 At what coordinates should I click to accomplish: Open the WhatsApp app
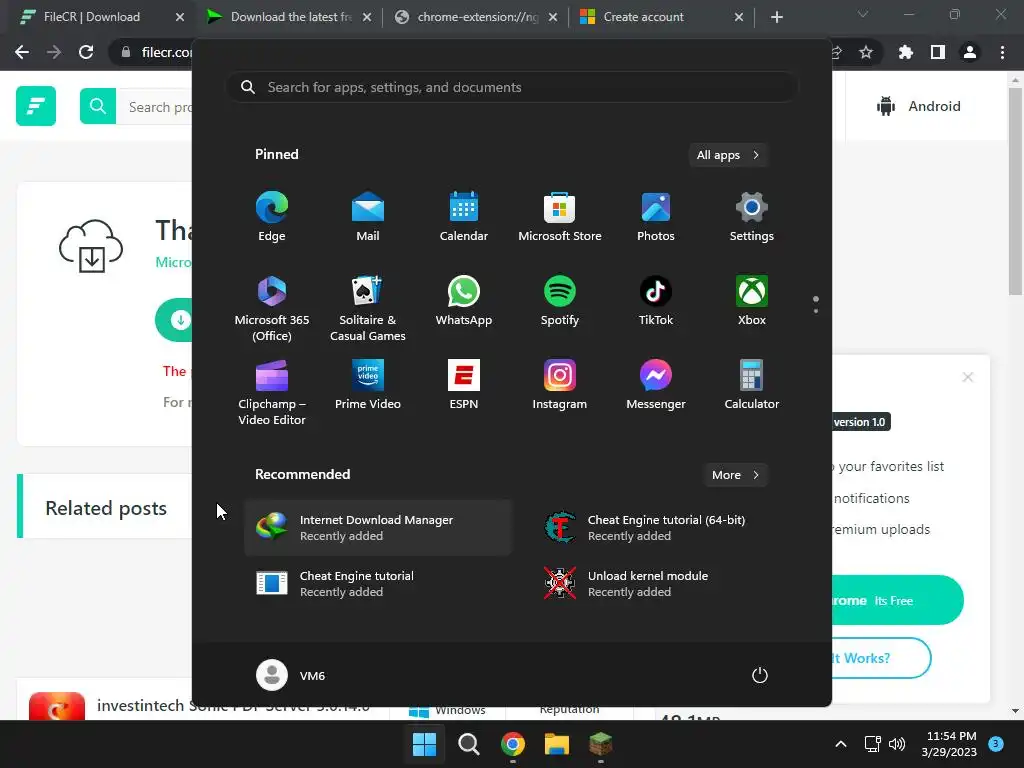tap(464, 302)
